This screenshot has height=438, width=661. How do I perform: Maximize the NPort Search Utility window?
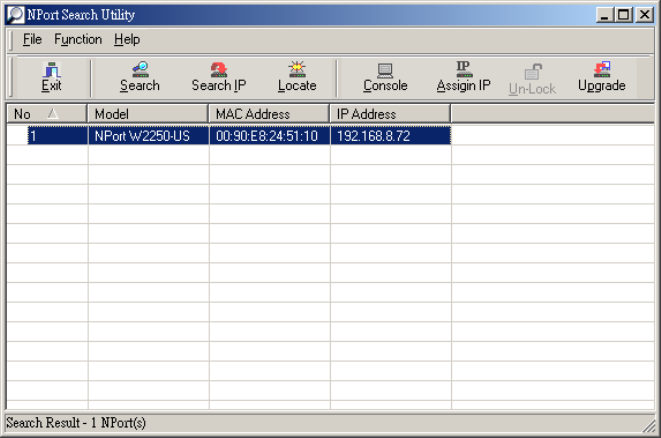pos(623,15)
